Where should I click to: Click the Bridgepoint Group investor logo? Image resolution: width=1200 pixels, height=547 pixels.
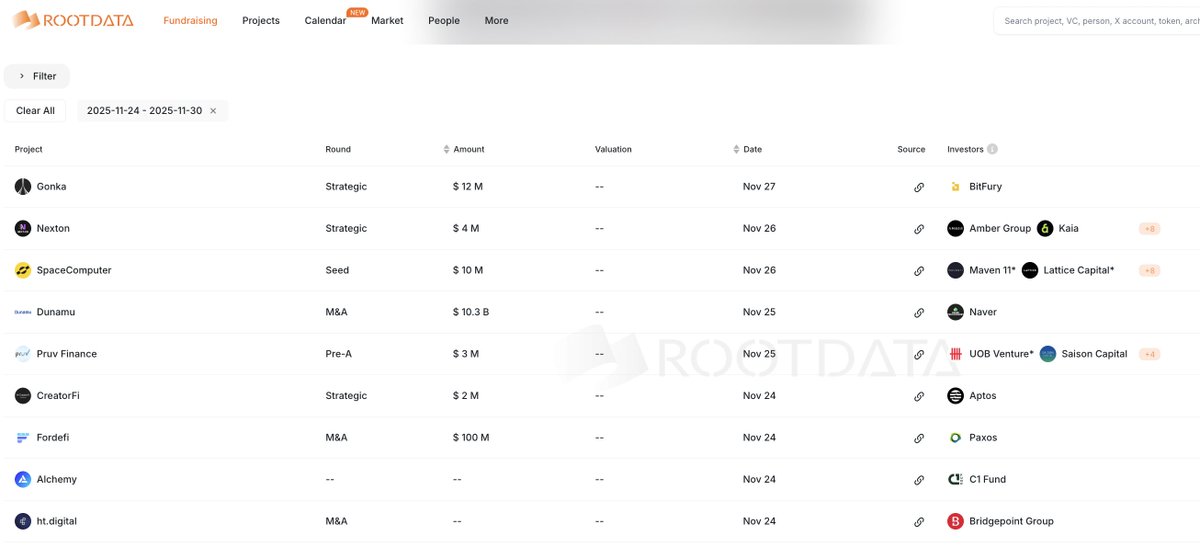[x=955, y=522]
